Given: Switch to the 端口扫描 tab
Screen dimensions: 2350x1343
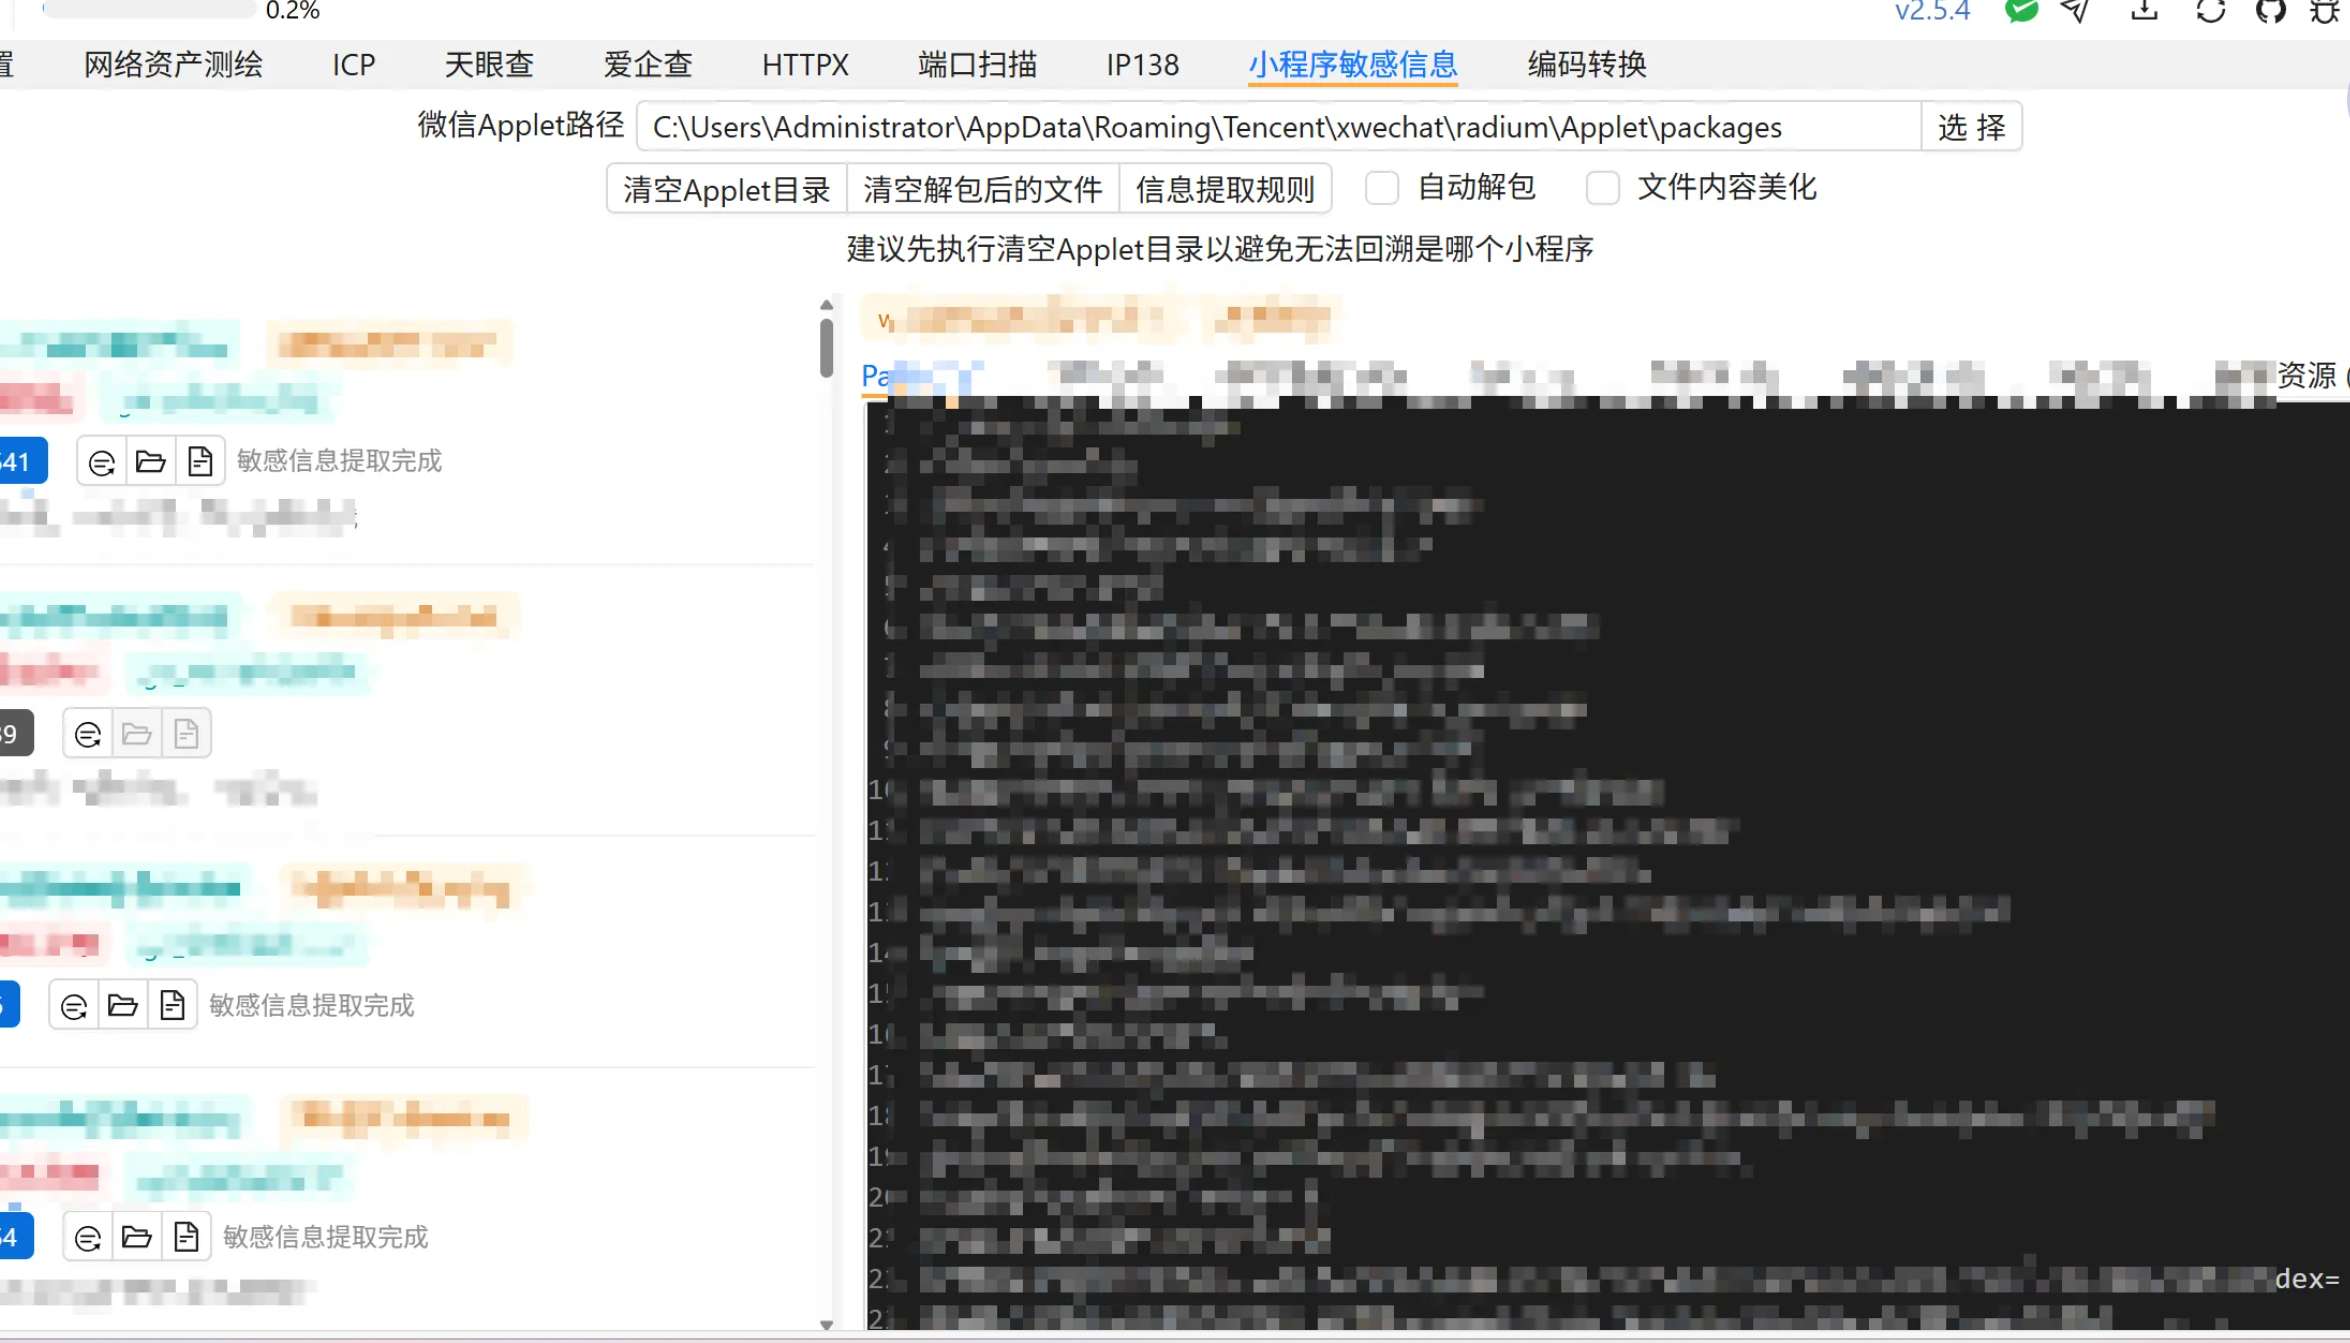Looking at the screenshot, I should tap(977, 65).
